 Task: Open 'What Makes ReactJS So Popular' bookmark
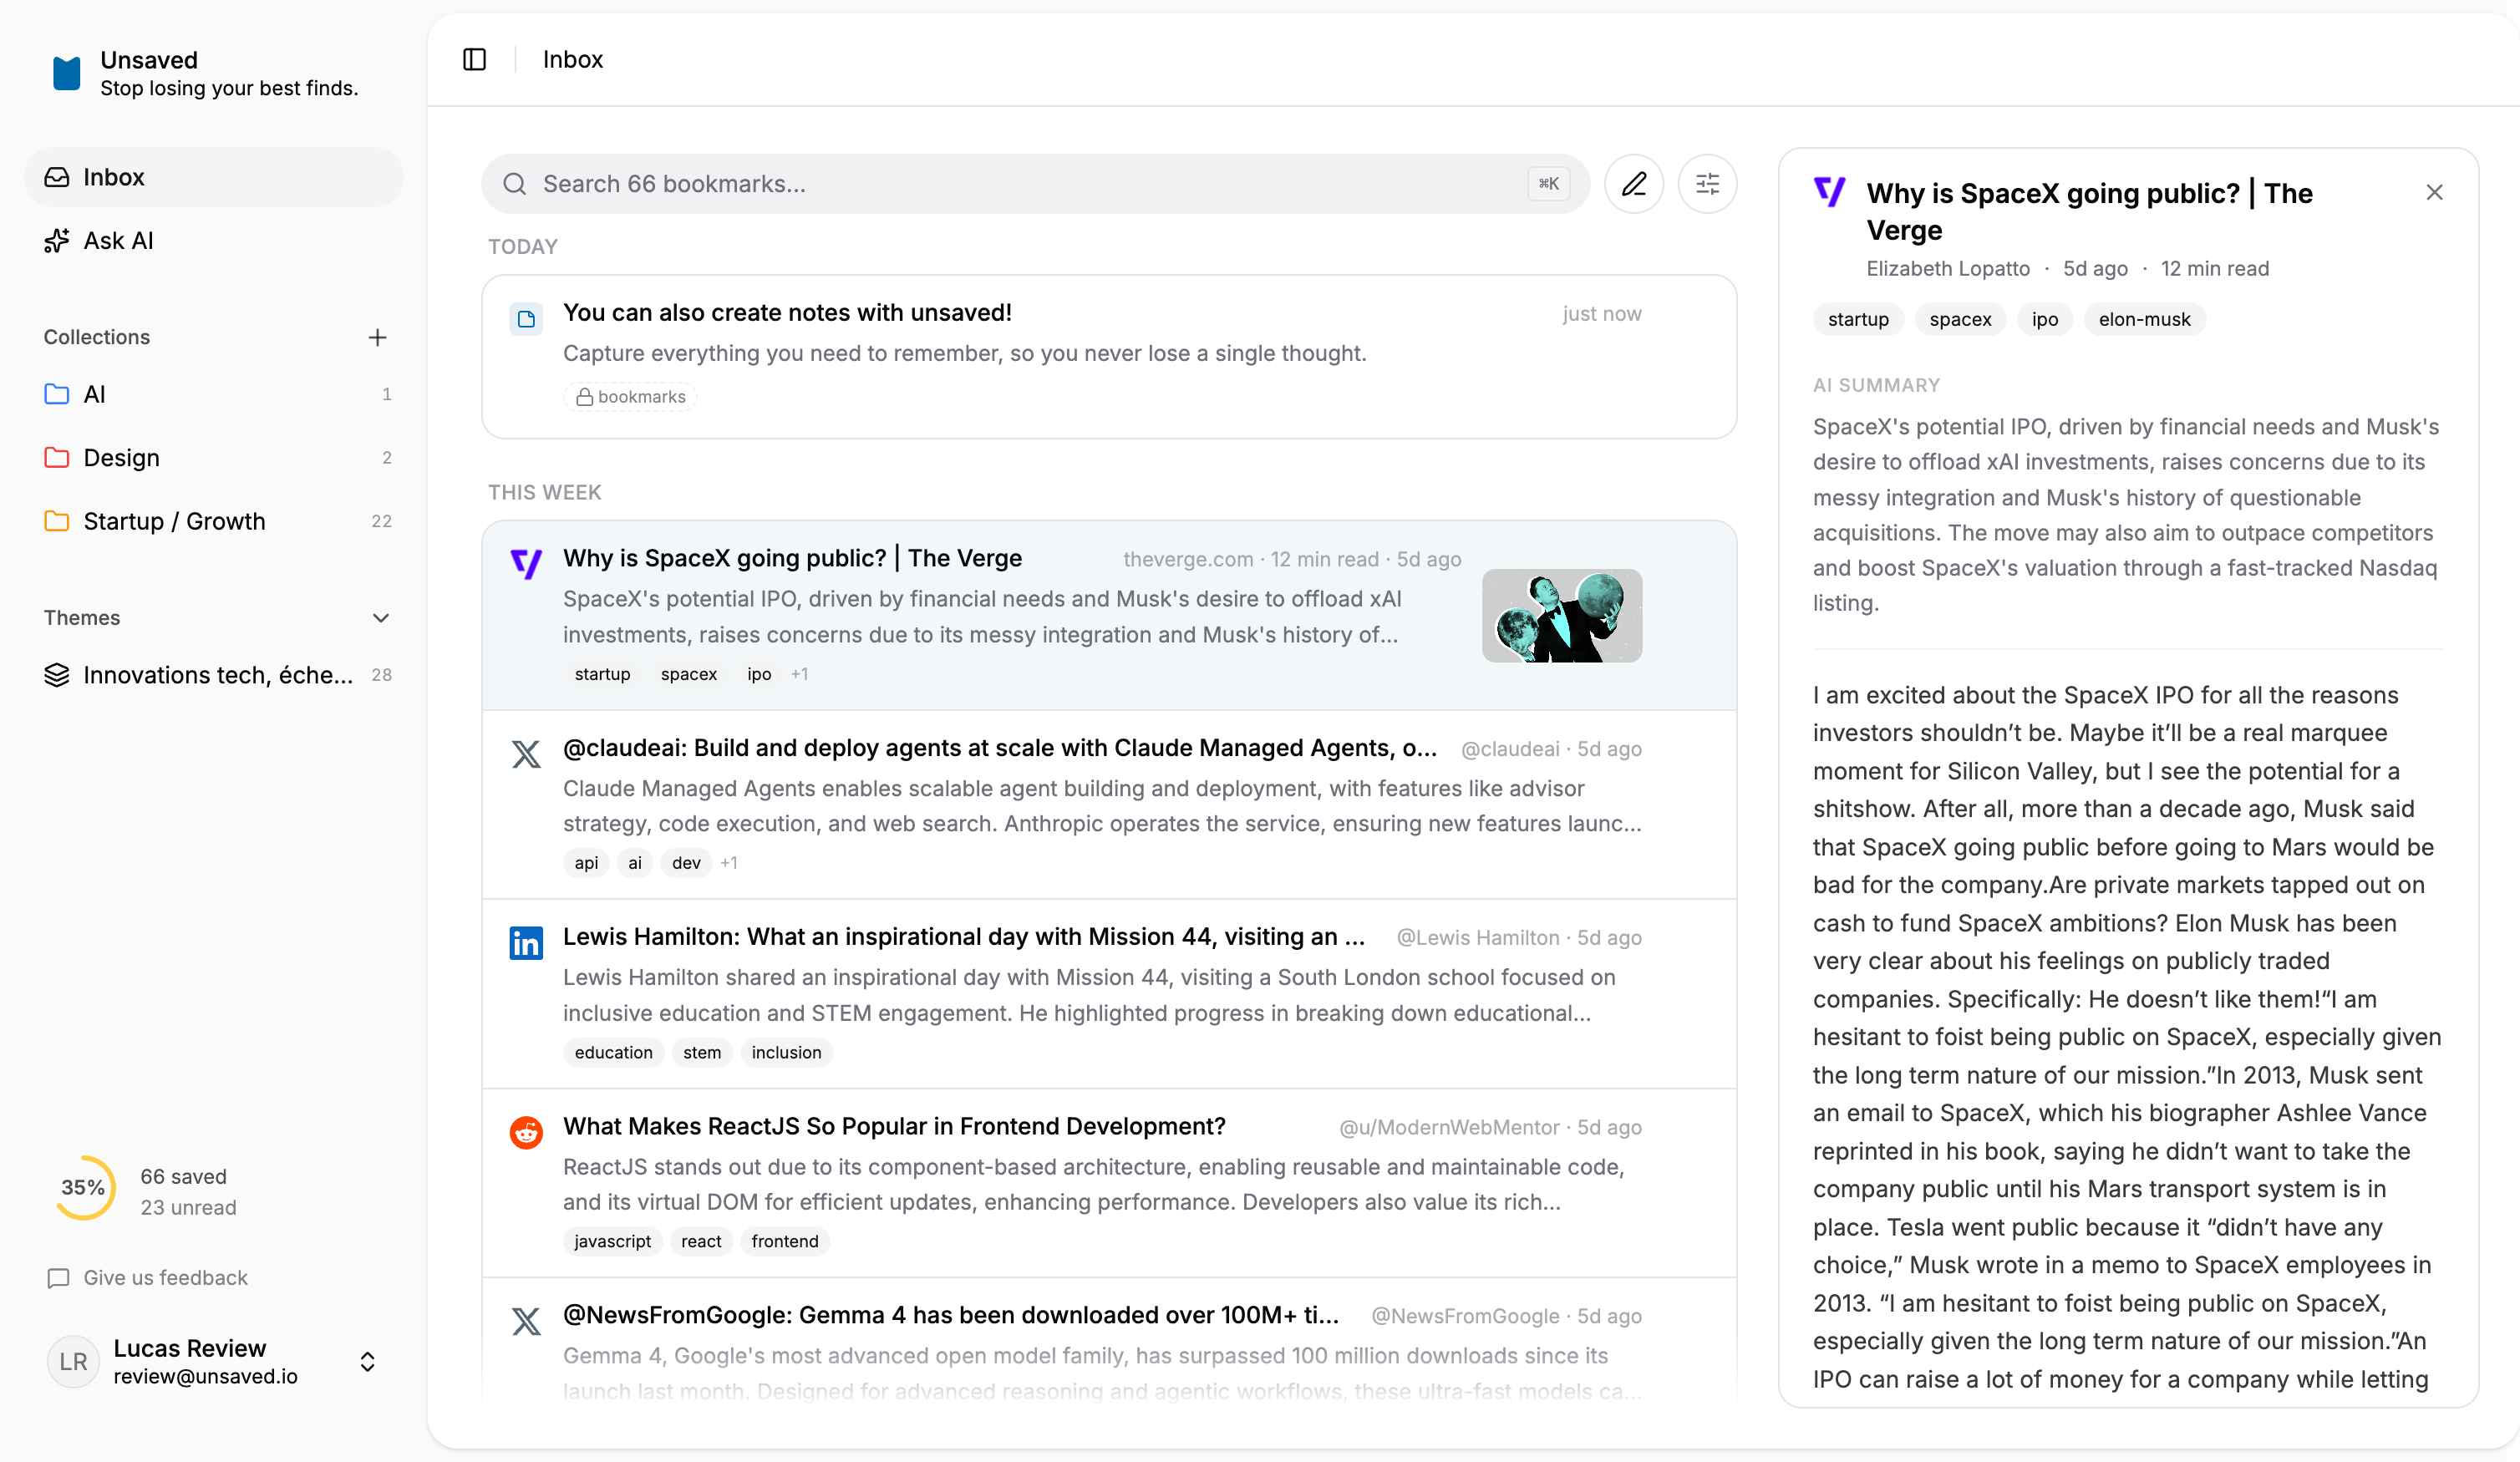click(x=1109, y=1183)
